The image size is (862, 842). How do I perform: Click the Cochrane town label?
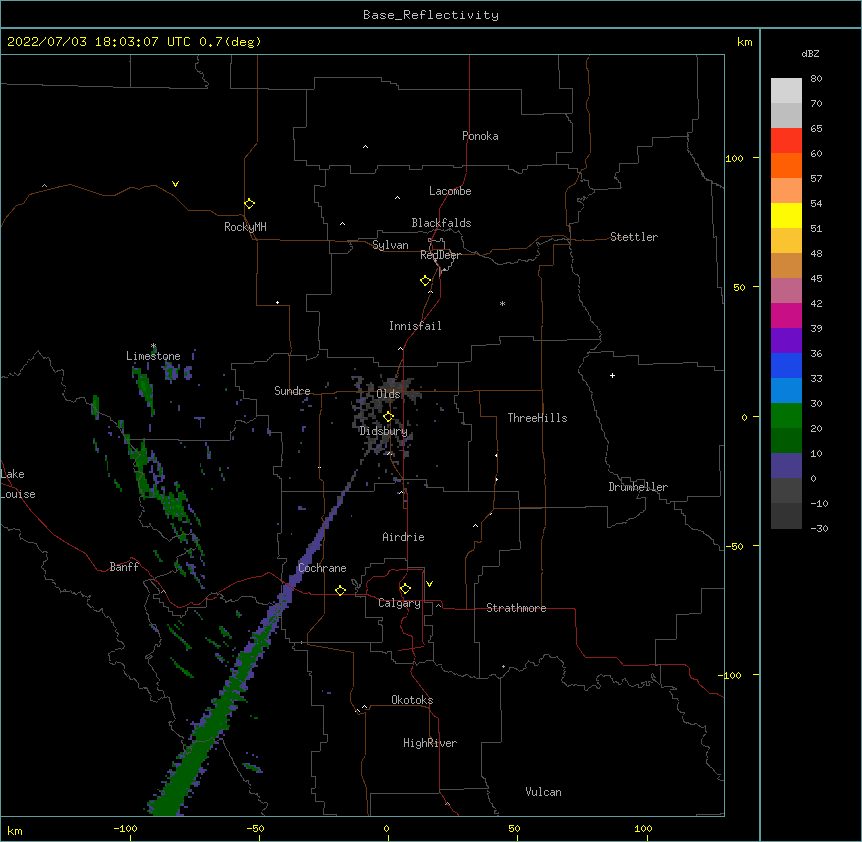tap(322, 568)
